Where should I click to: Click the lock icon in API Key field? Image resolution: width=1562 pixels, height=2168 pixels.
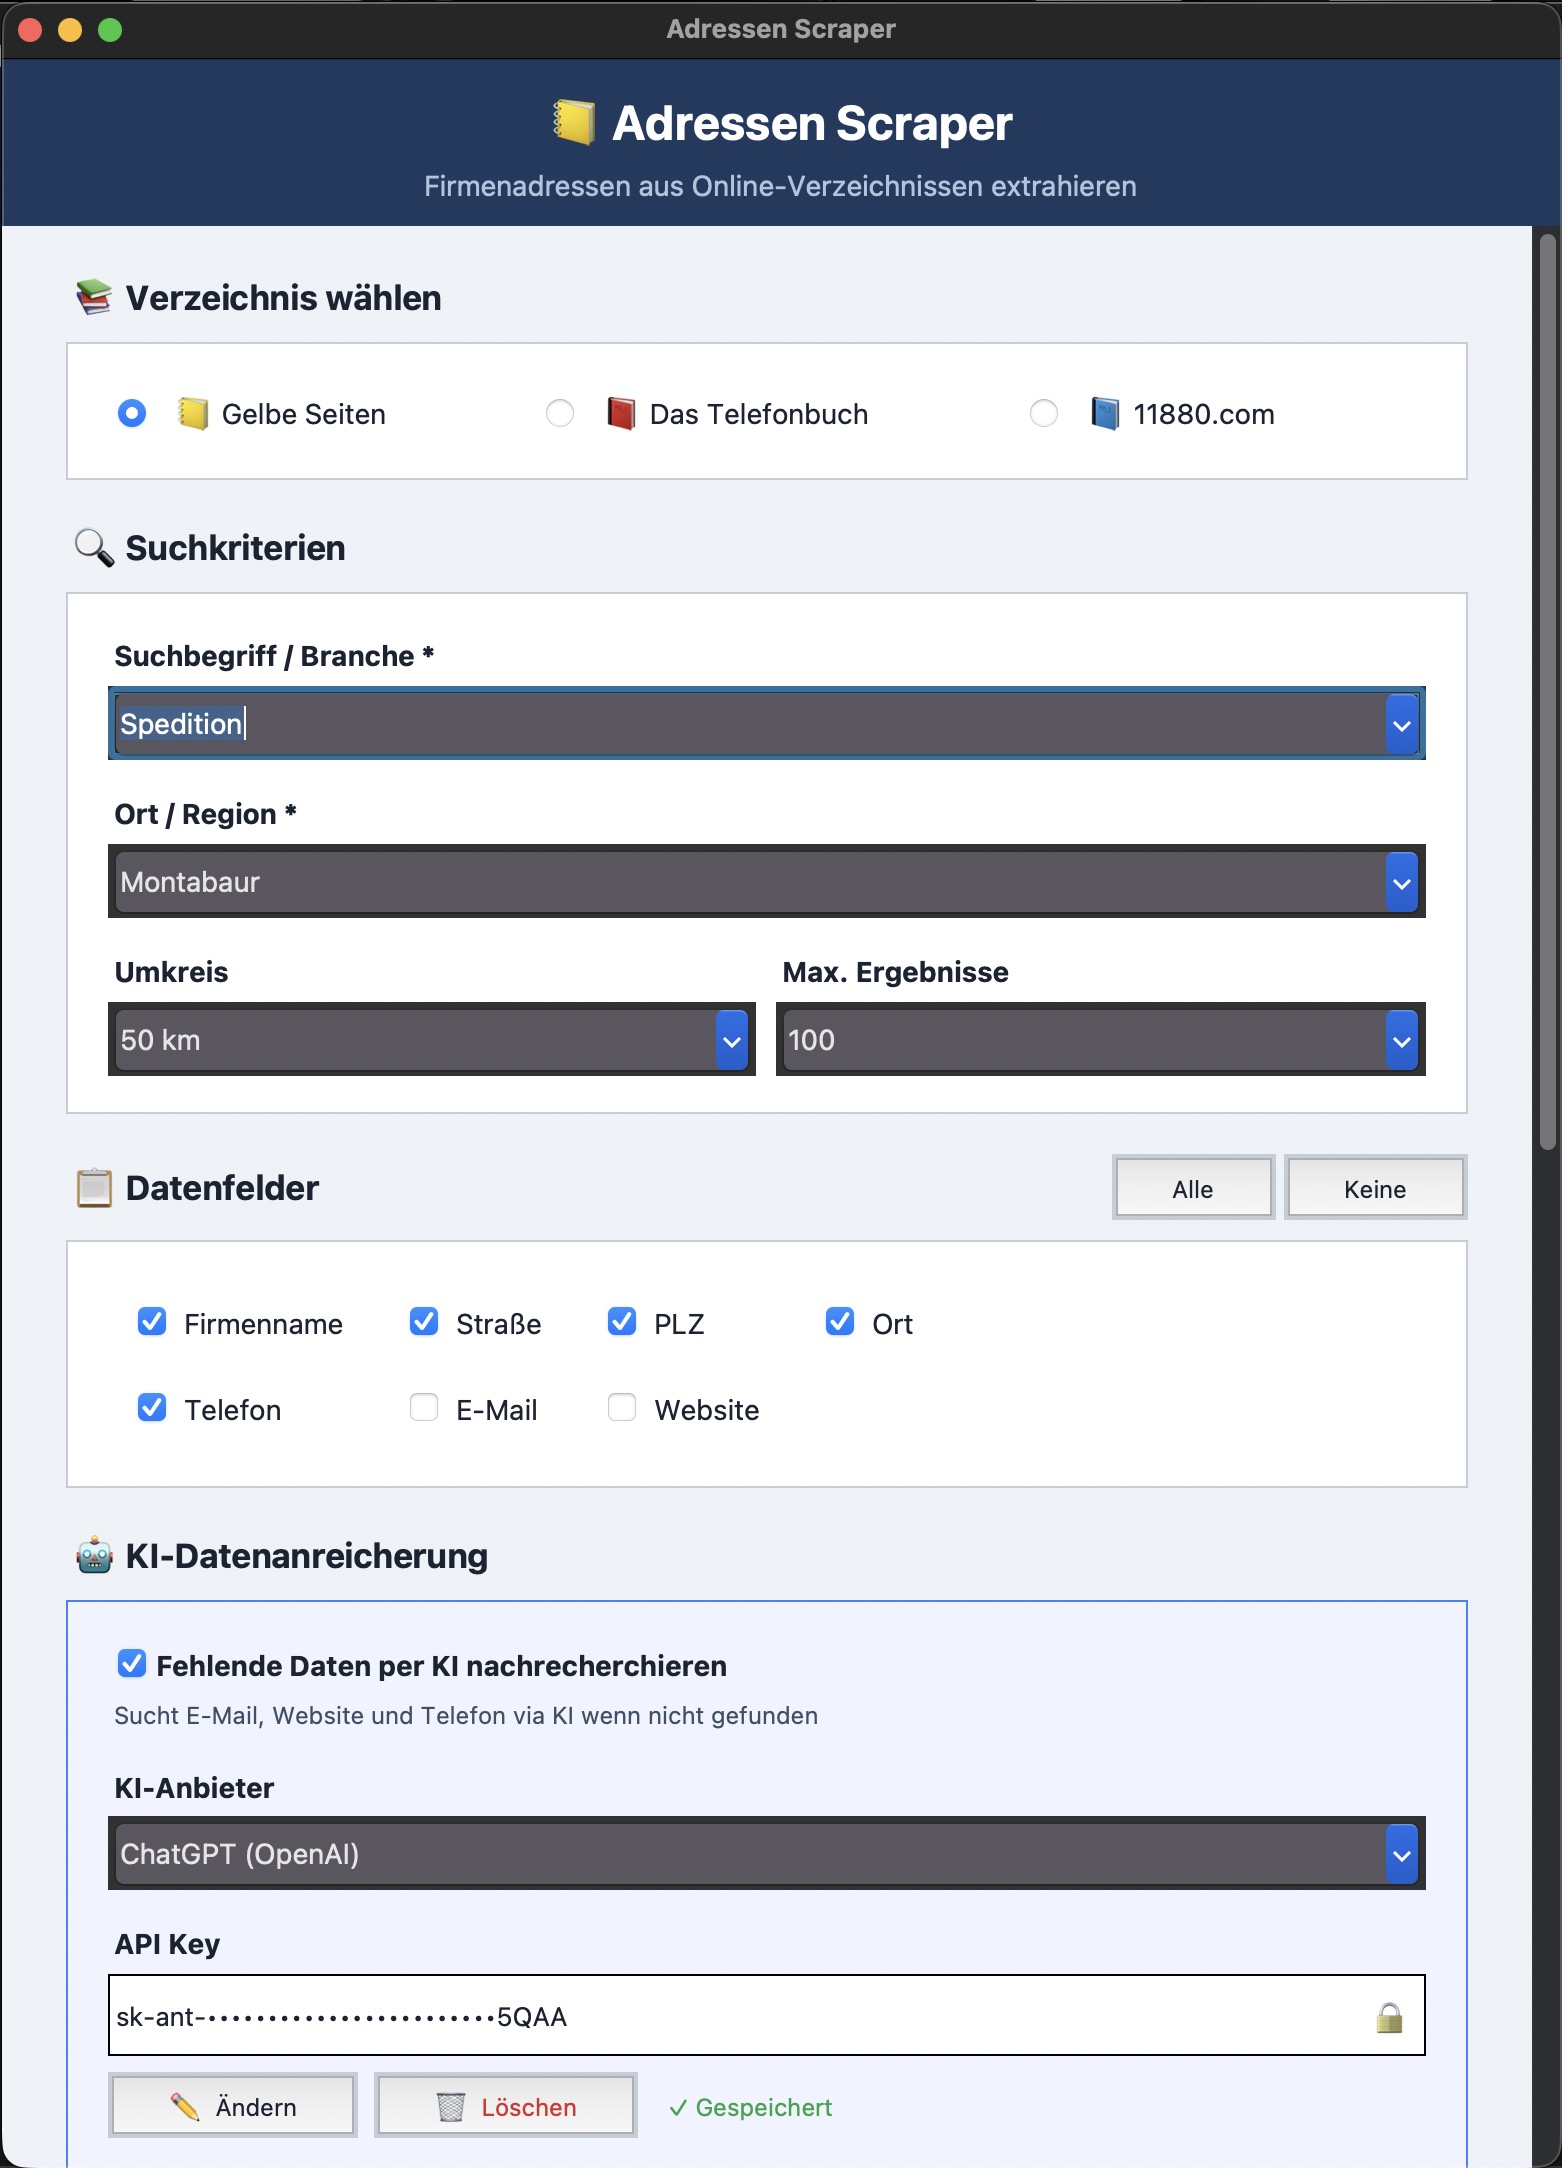1389,2017
